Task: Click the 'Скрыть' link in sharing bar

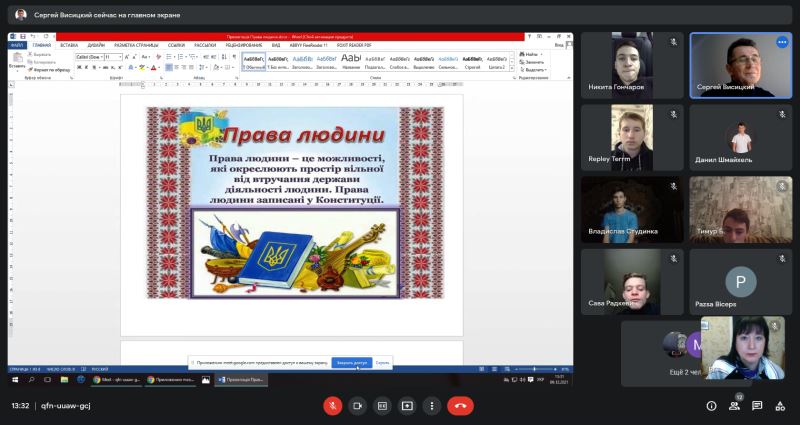Action: [383, 363]
